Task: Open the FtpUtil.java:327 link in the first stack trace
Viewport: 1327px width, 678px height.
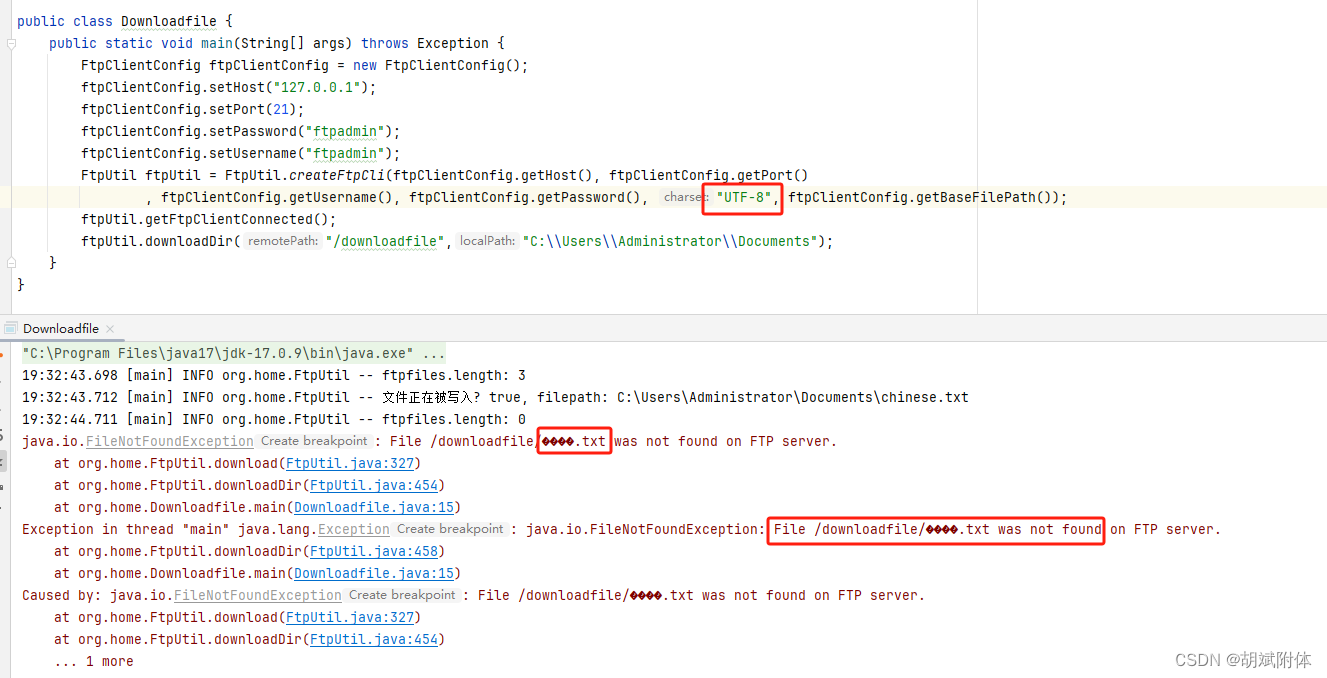Action: [x=349, y=463]
